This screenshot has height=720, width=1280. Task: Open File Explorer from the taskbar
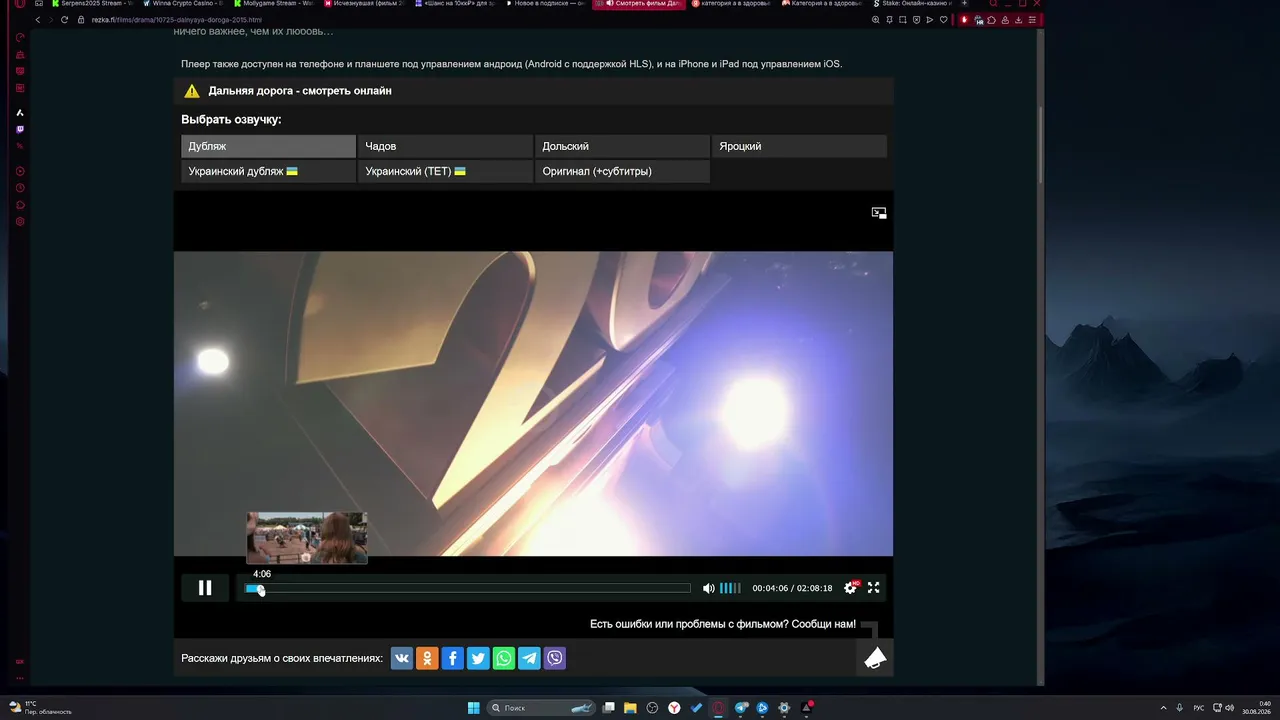tap(630, 708)
